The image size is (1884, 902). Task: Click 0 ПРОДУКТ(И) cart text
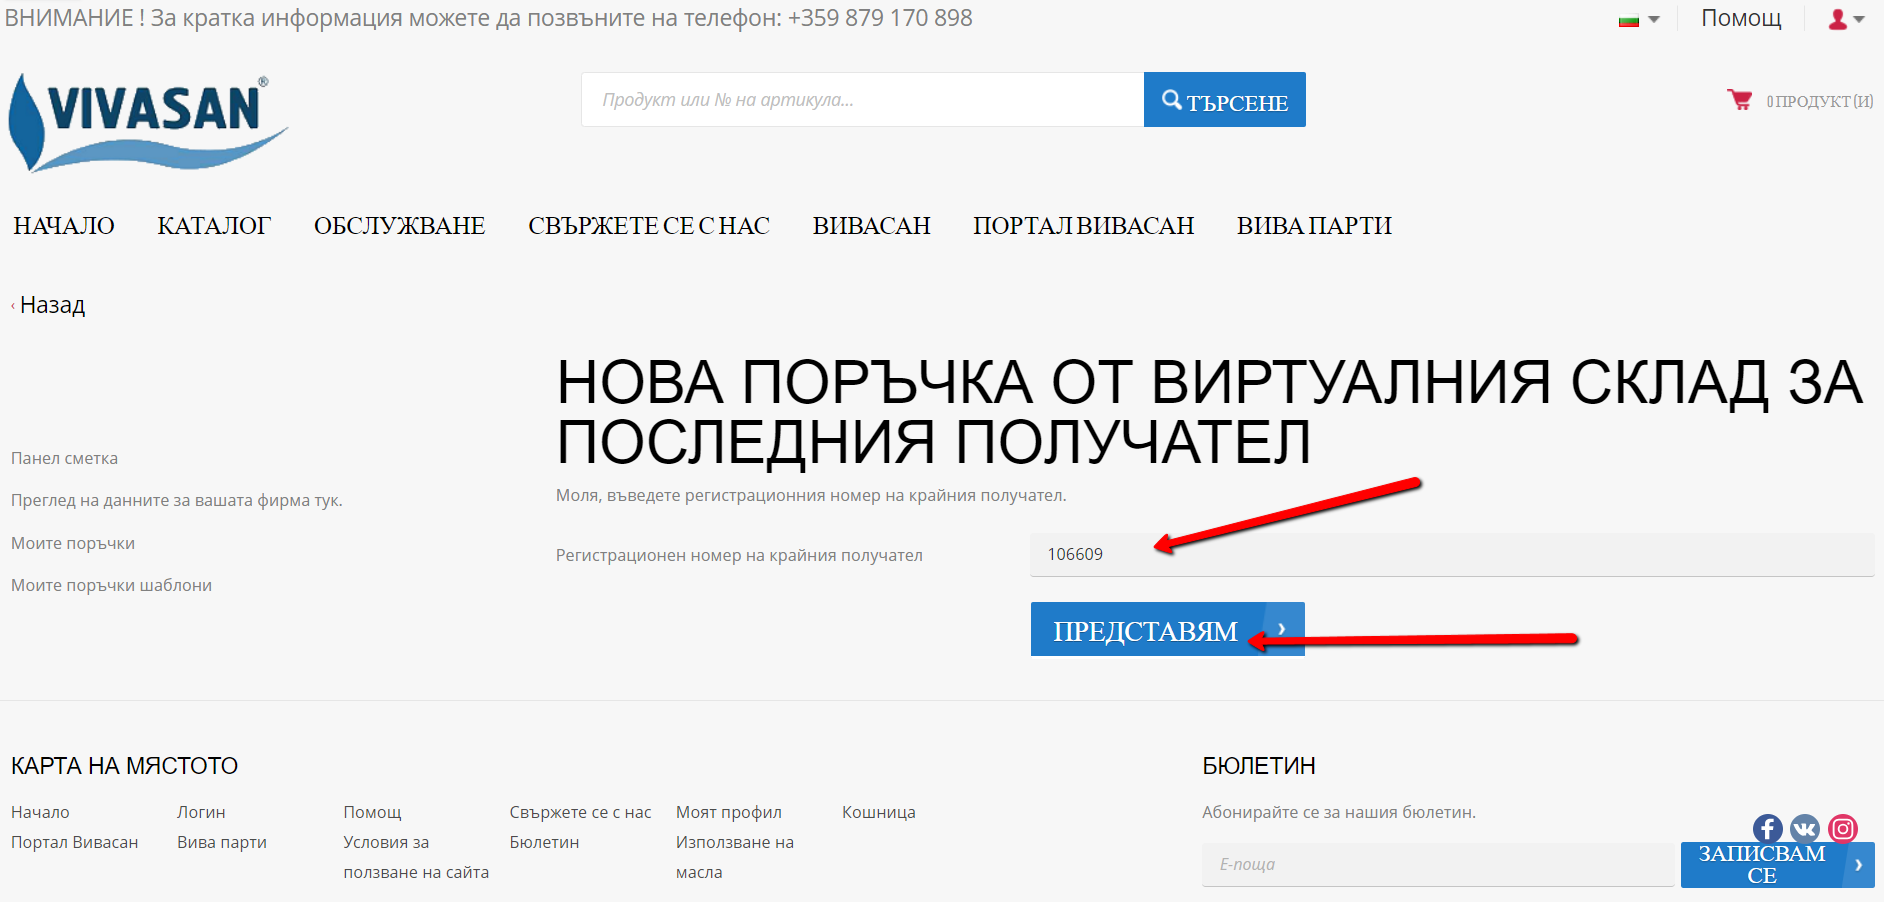pyautogui.click(x=1820, y=101)
